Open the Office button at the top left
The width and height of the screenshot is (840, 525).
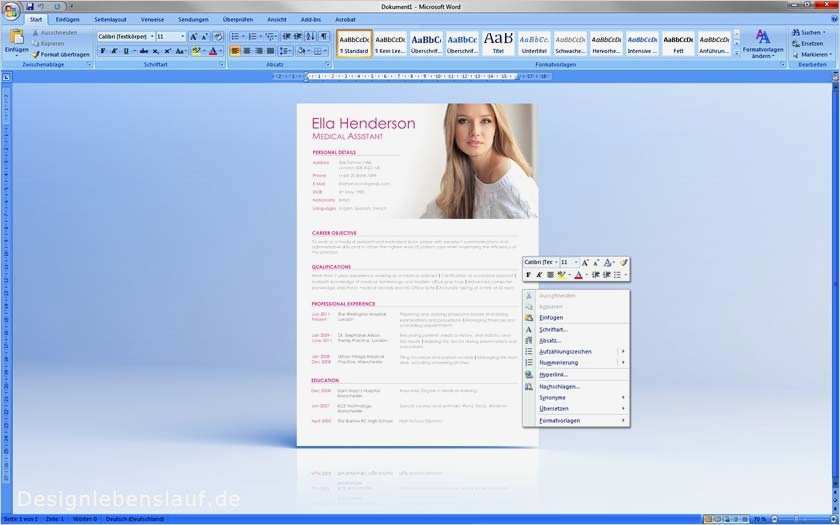click(11, 11)
